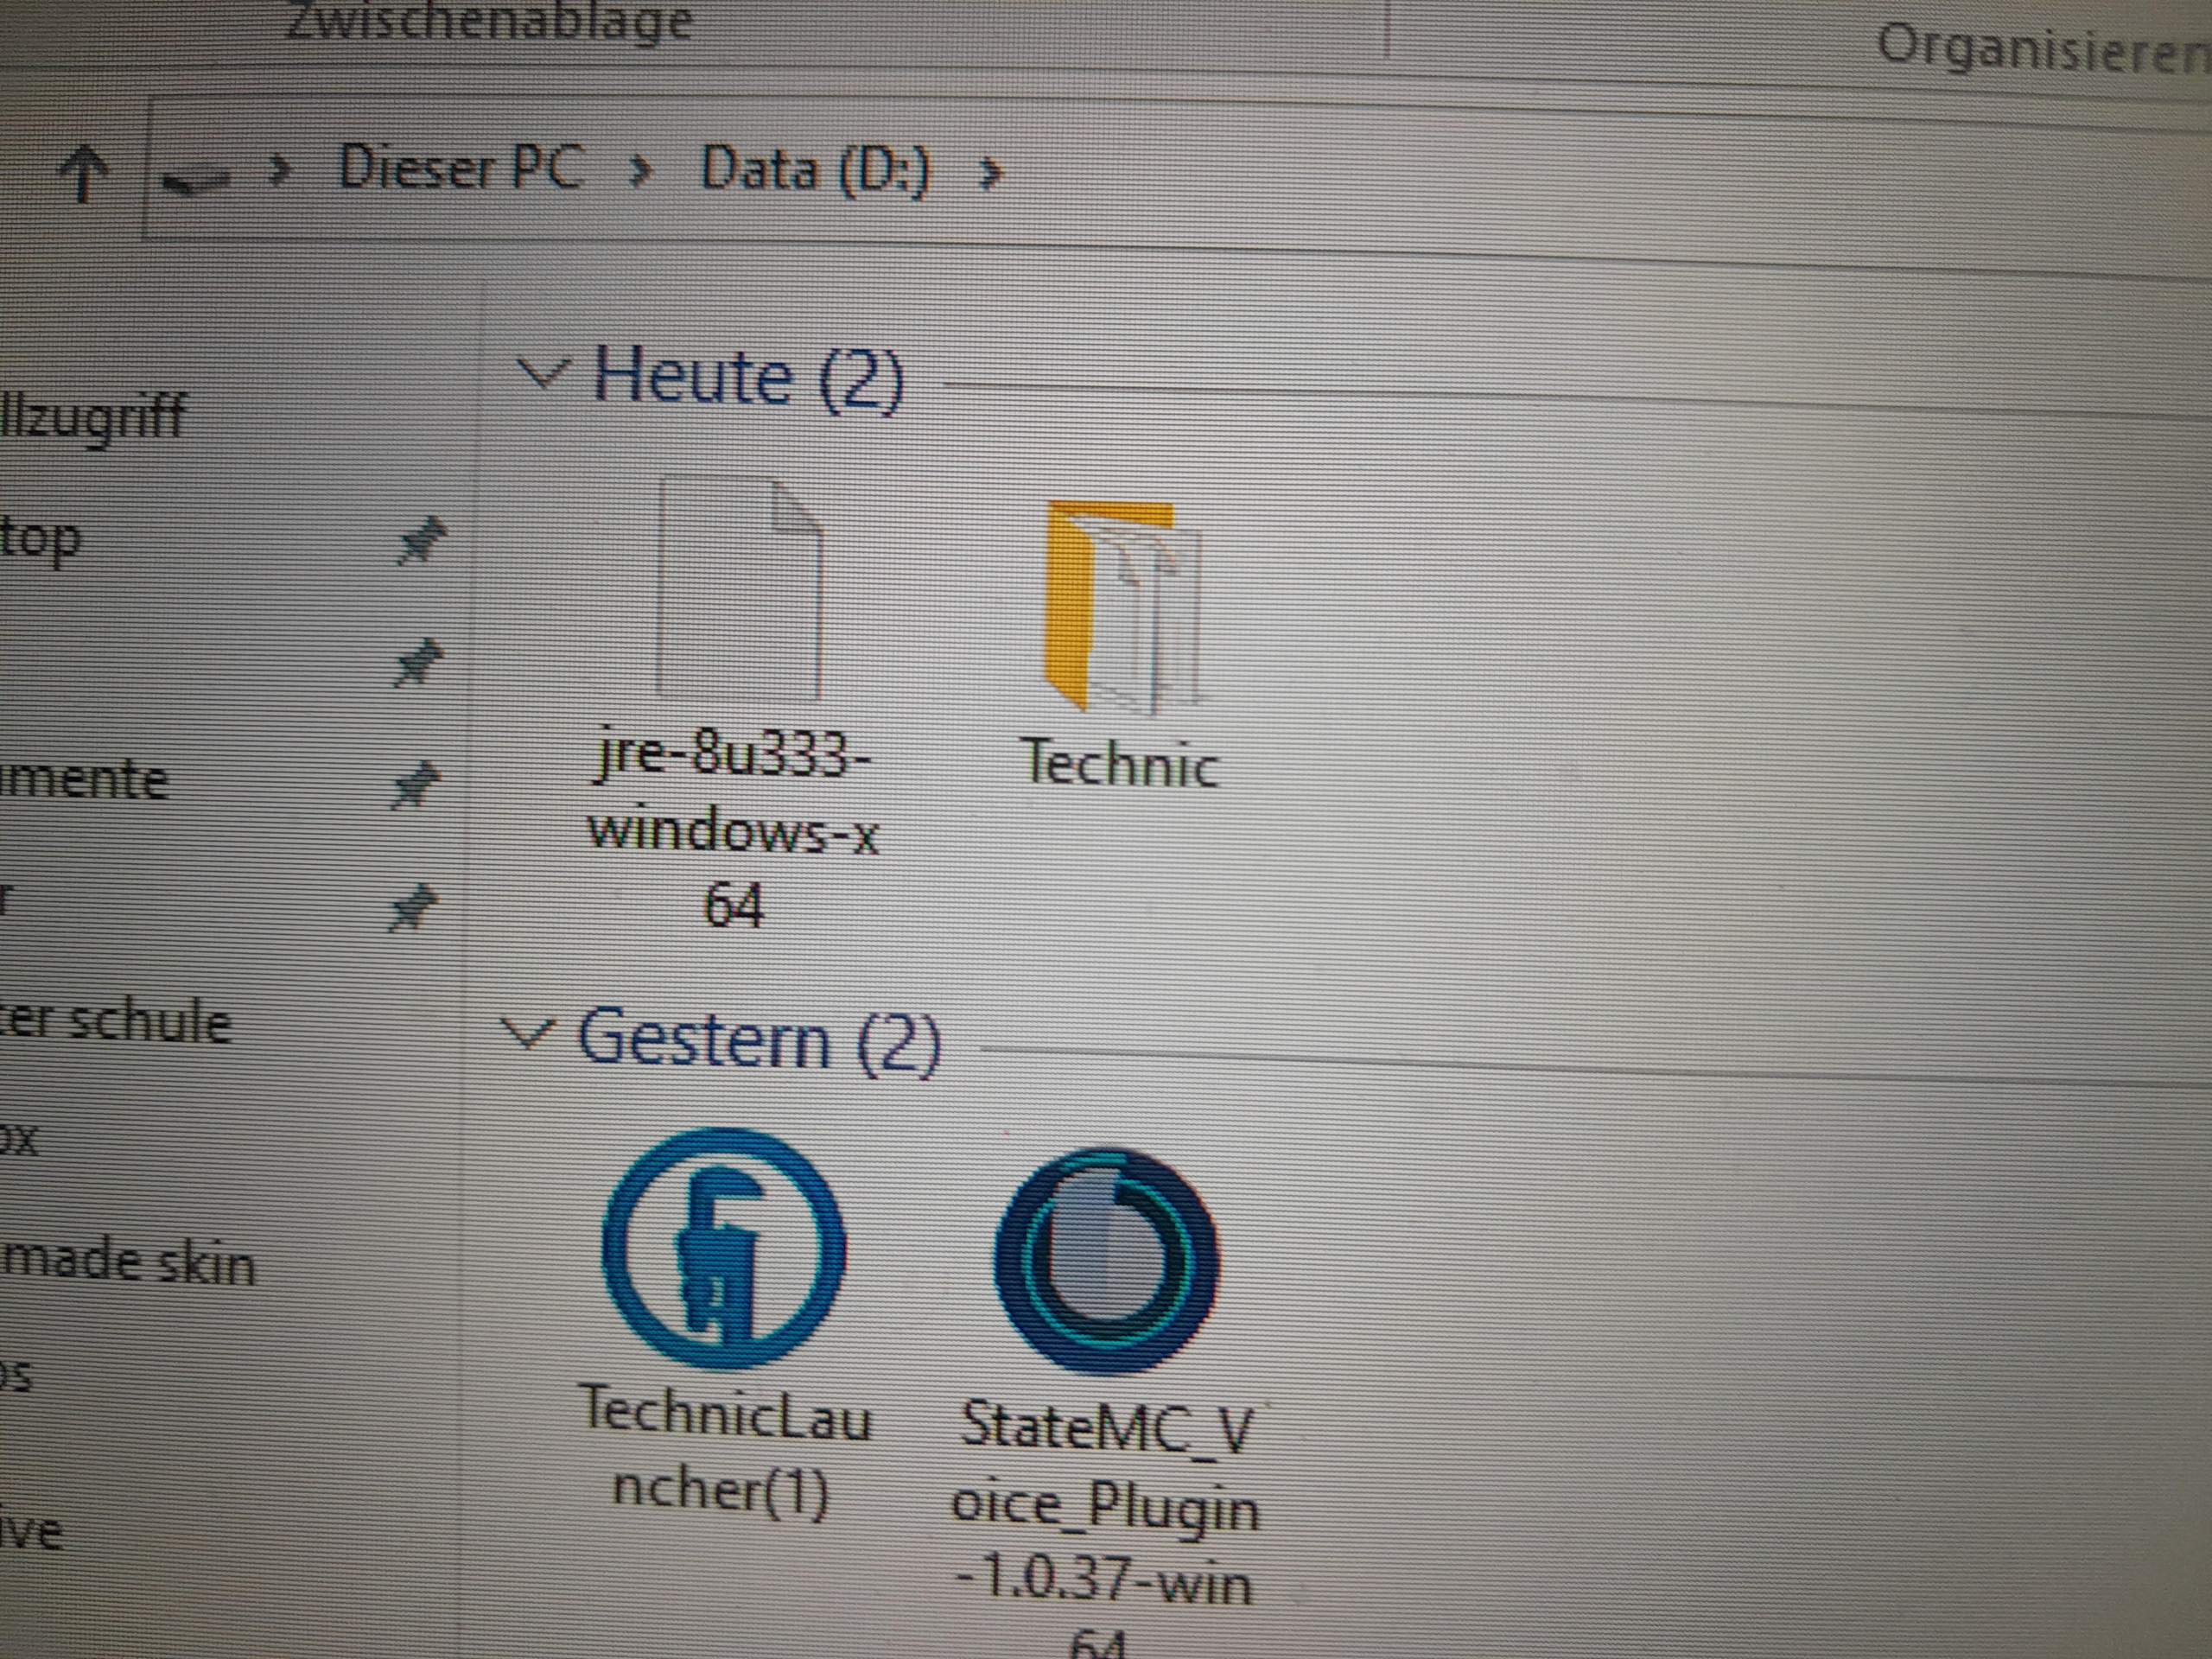Select the jre-8u333-windows-x64 file icon
This screenshot has height=1659, width=2212.
740,590
